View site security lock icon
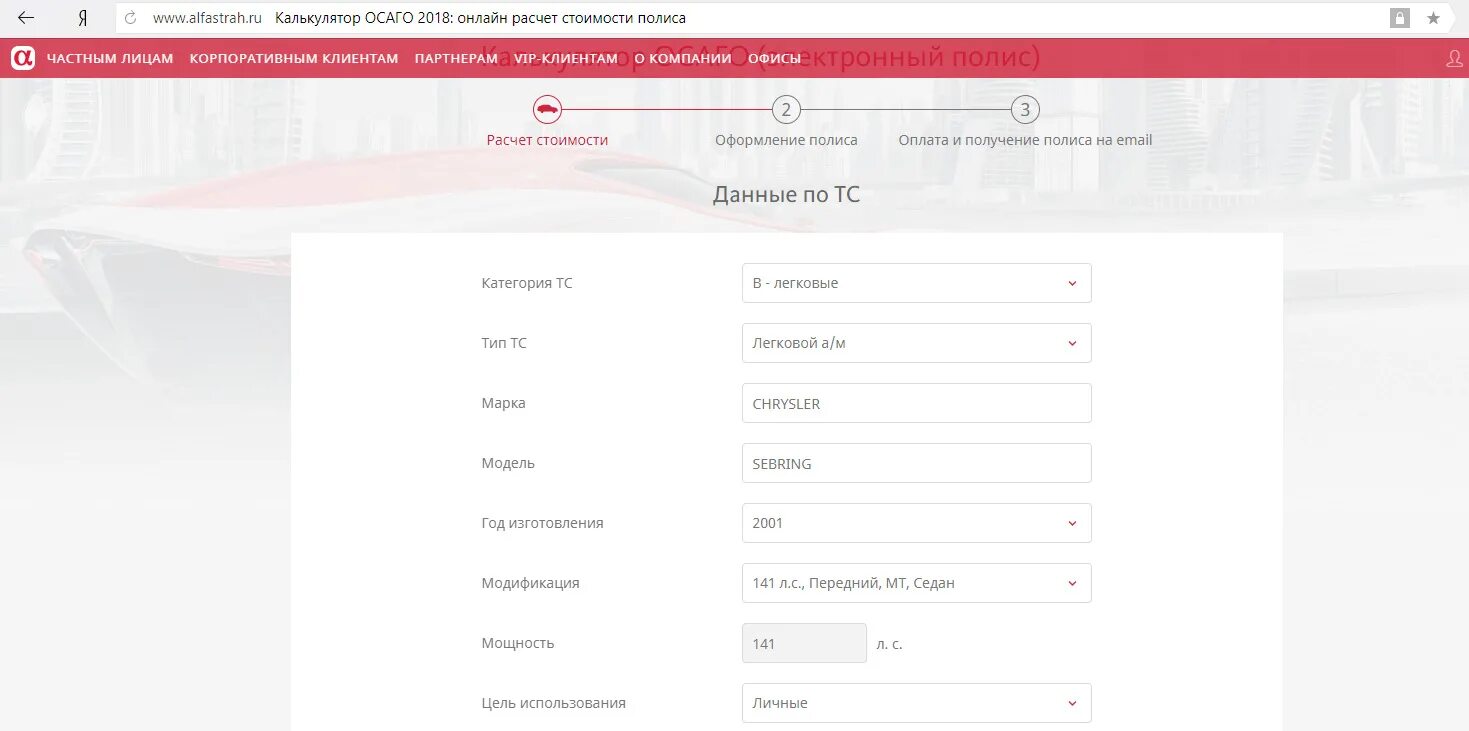This screenshot has height=731, width=1469. click(1400, 18)
